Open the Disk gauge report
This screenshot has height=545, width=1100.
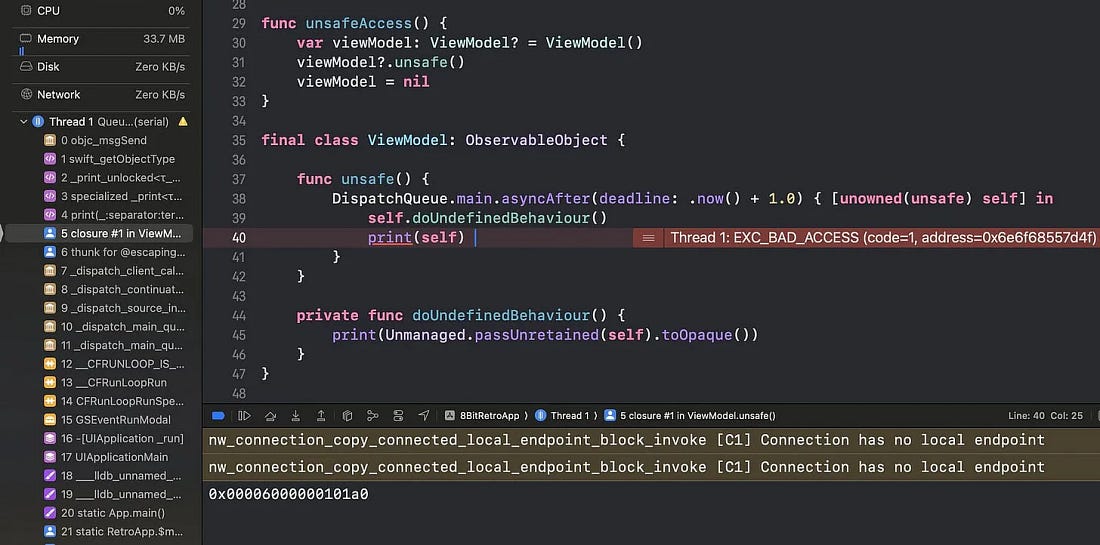[102, 67]
